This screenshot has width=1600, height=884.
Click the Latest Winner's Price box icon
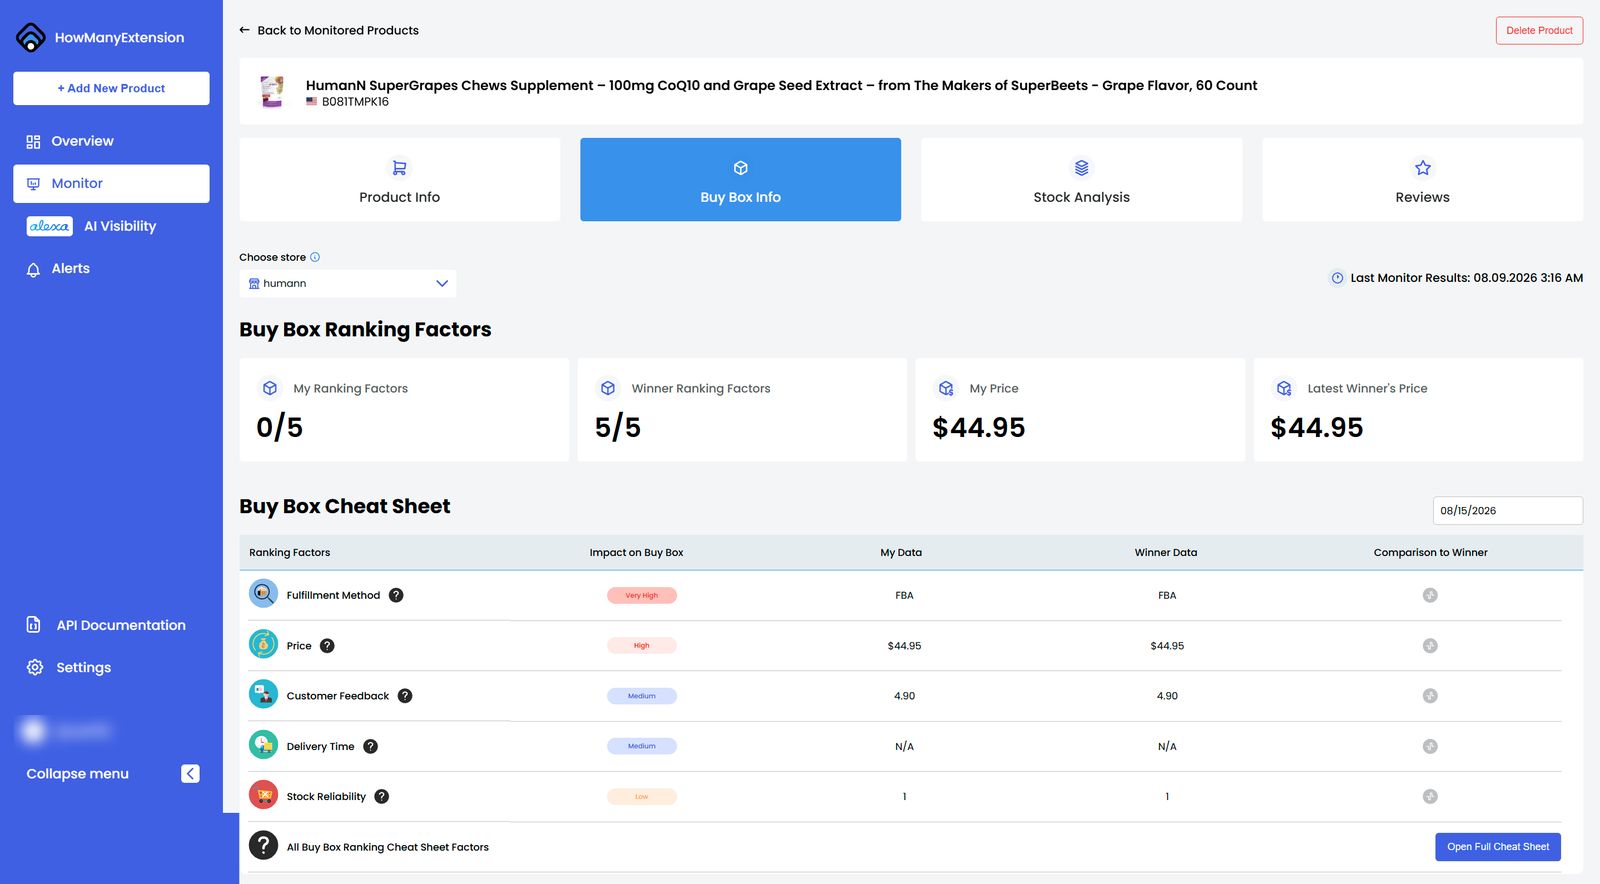coord(1284,388)
